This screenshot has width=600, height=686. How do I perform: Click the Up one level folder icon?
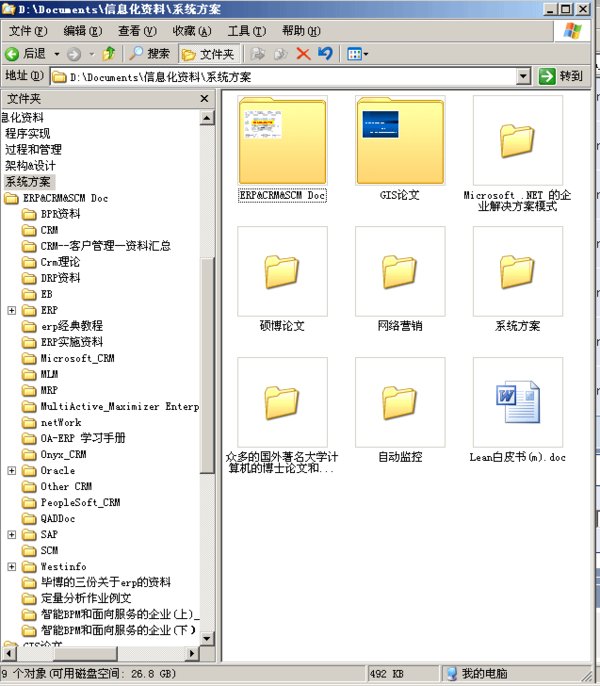(x=109, y=53)
